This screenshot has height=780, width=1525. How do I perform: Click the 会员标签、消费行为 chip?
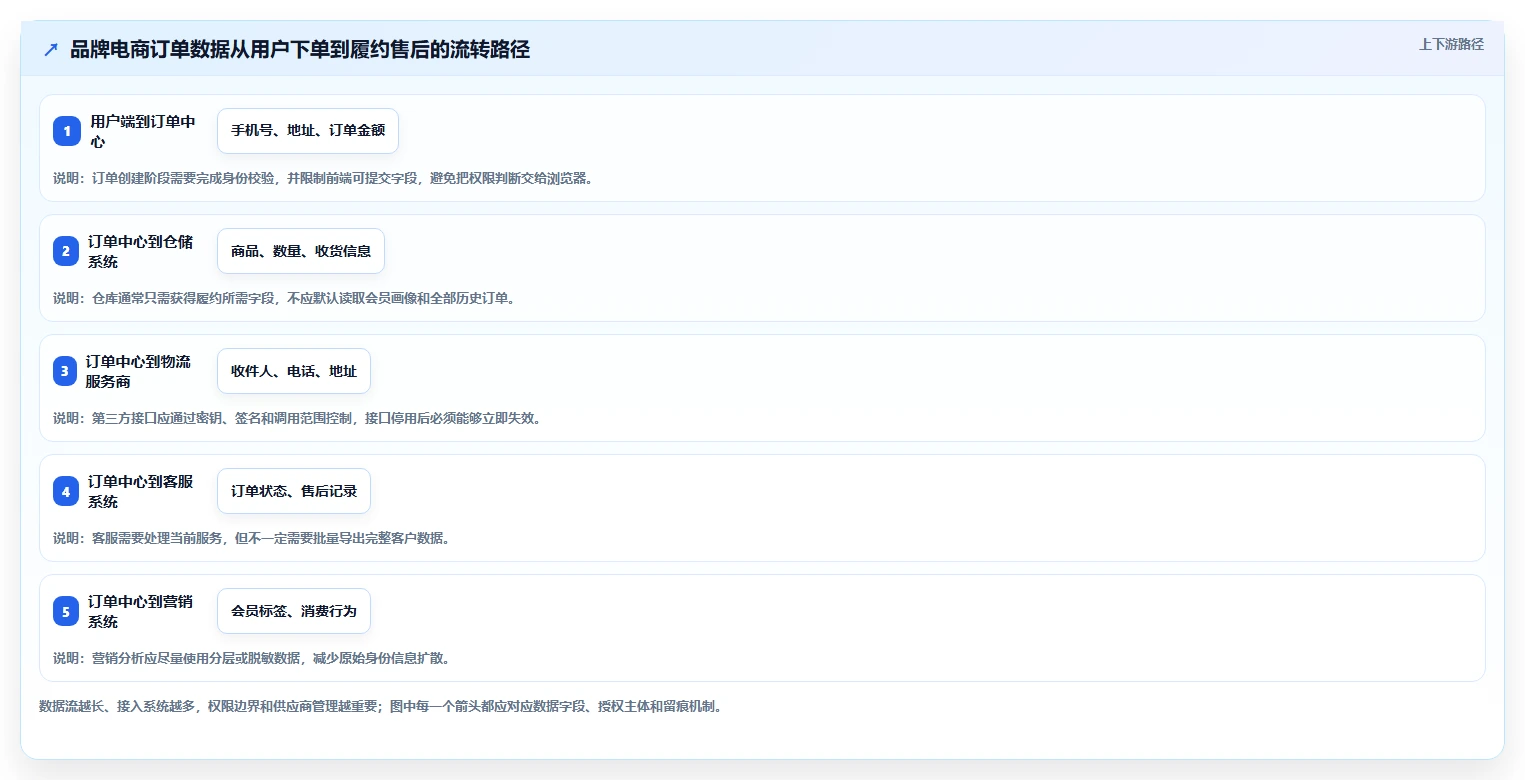point(294,611)
